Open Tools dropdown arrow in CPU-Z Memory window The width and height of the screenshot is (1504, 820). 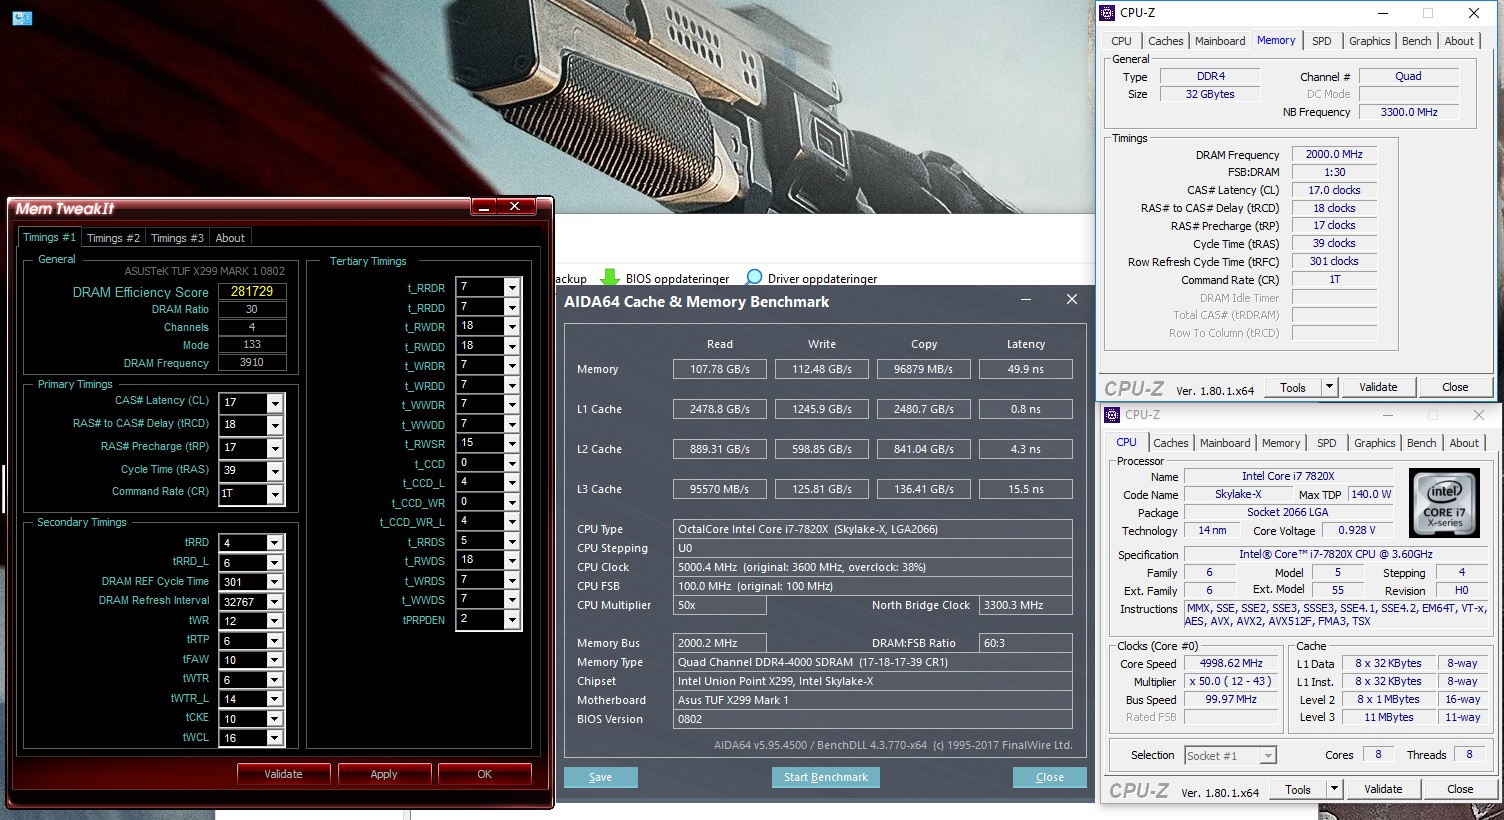1329,387
